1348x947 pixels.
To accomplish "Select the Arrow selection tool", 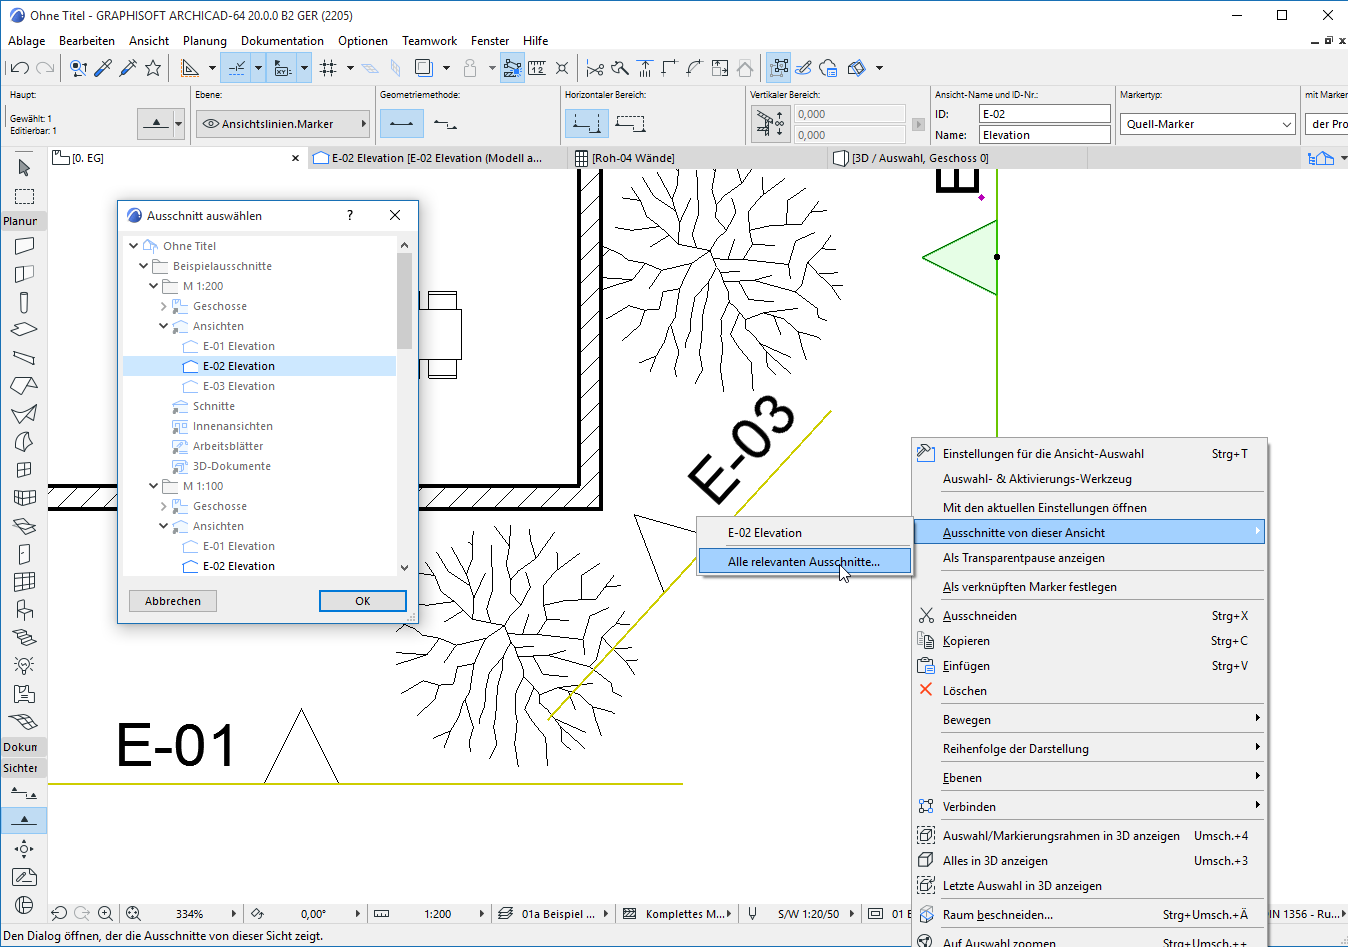I will click(x=24, y=168).
